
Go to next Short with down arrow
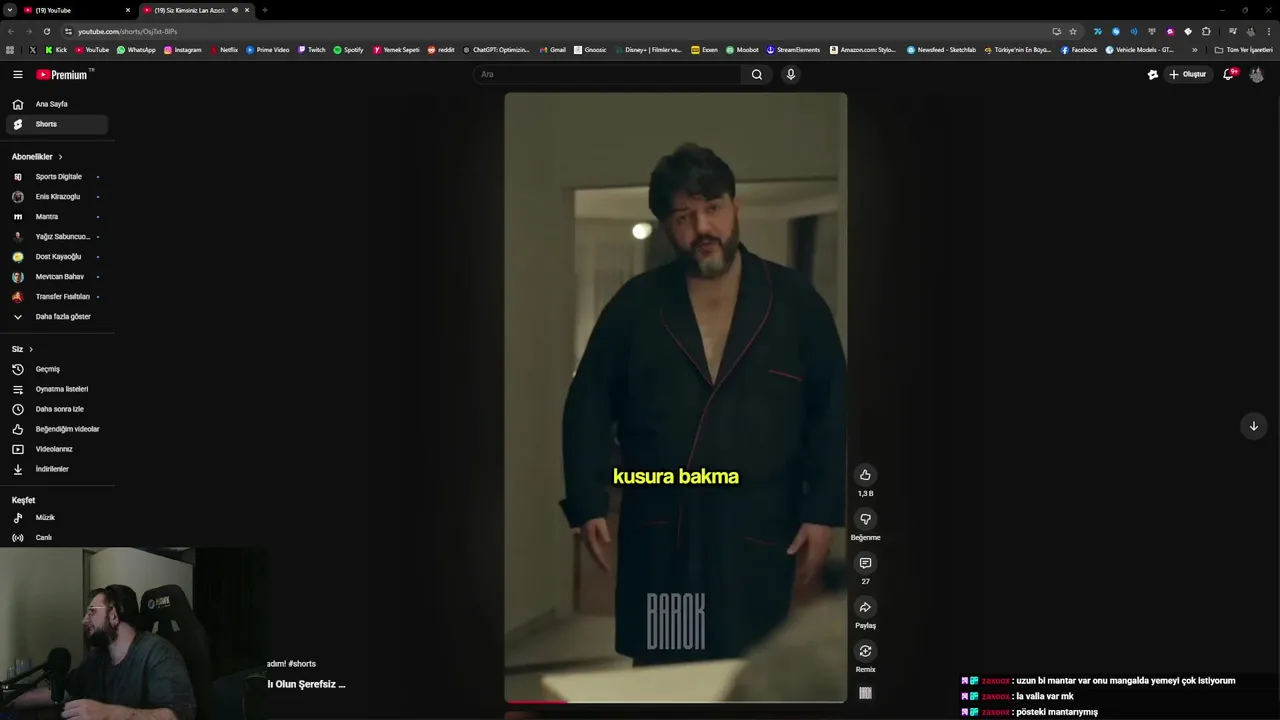pyautogui.click(x=1253, y=426)
